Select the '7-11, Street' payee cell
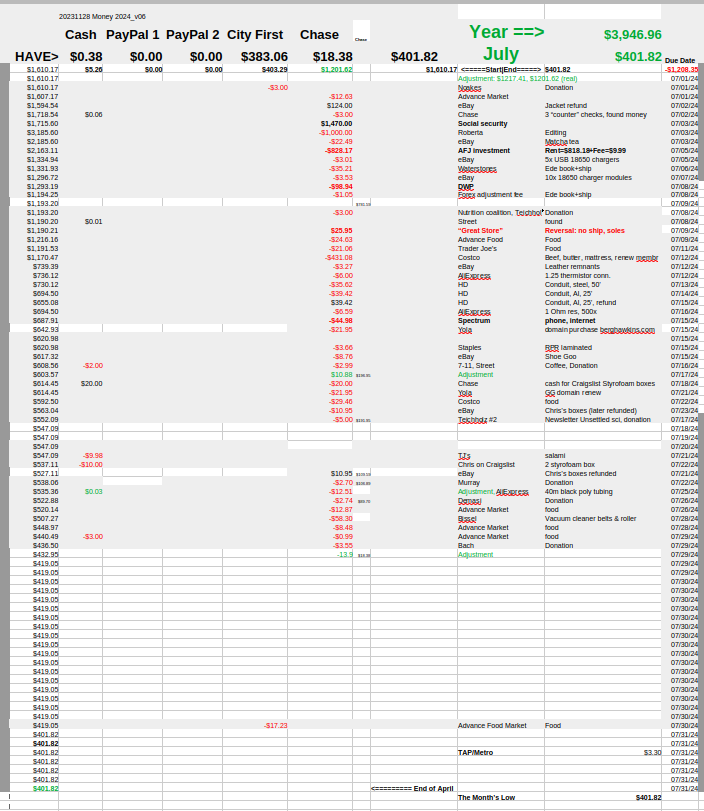 476,366
